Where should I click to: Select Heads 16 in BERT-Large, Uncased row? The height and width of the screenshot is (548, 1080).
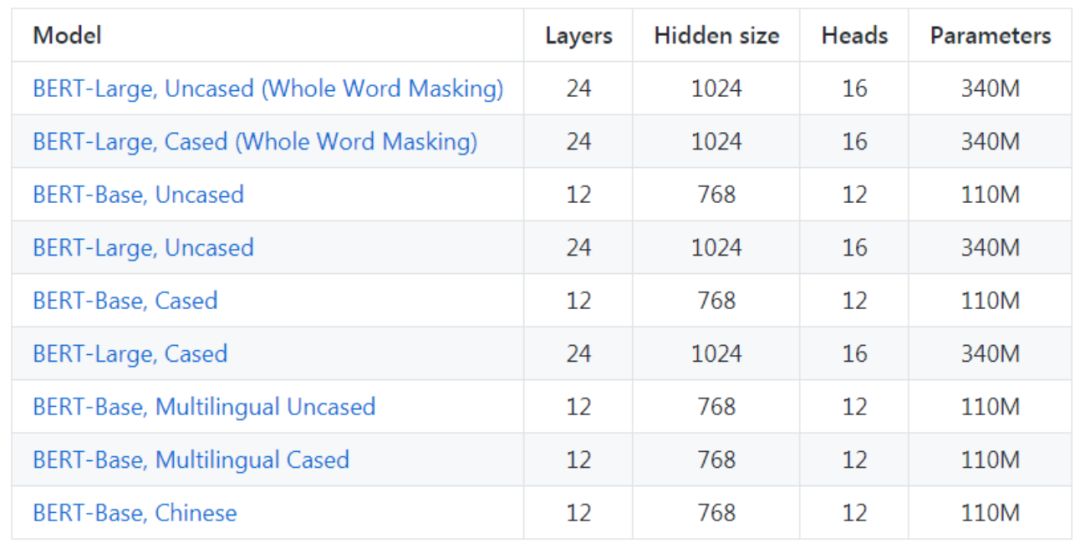(x=854, y=248)
